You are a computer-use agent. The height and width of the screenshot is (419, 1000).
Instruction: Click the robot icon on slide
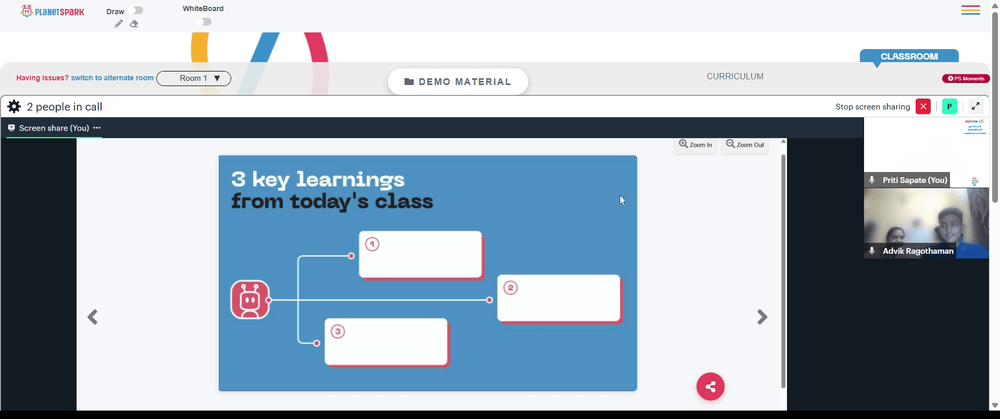pos(250,300)
